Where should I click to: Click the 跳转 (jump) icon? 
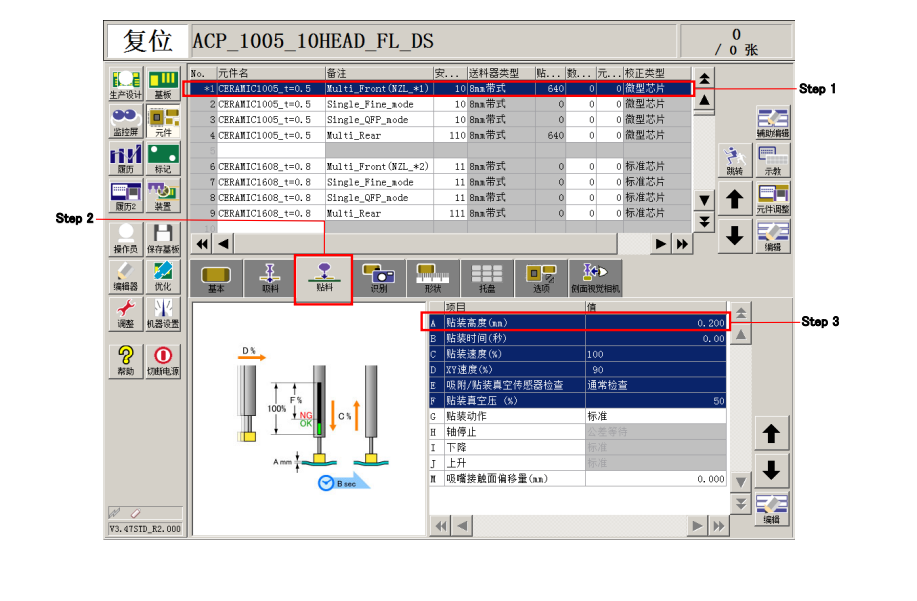pyautogui.click(x=735, y=161)
